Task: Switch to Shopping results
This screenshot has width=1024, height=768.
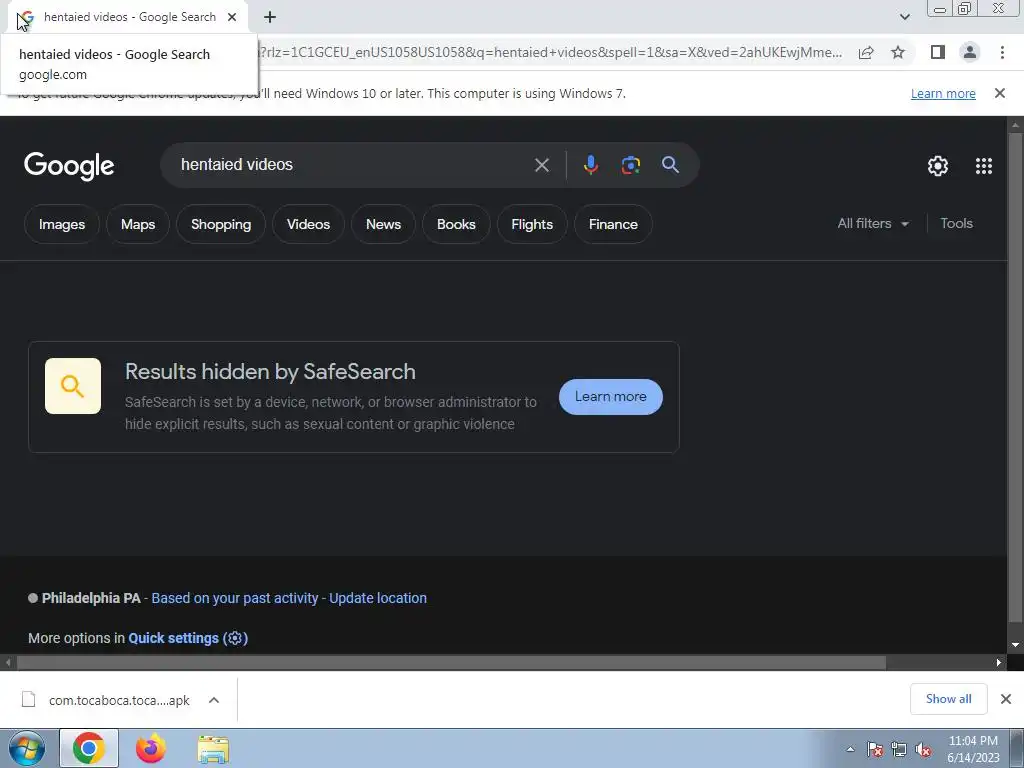Action: point(221,224)
